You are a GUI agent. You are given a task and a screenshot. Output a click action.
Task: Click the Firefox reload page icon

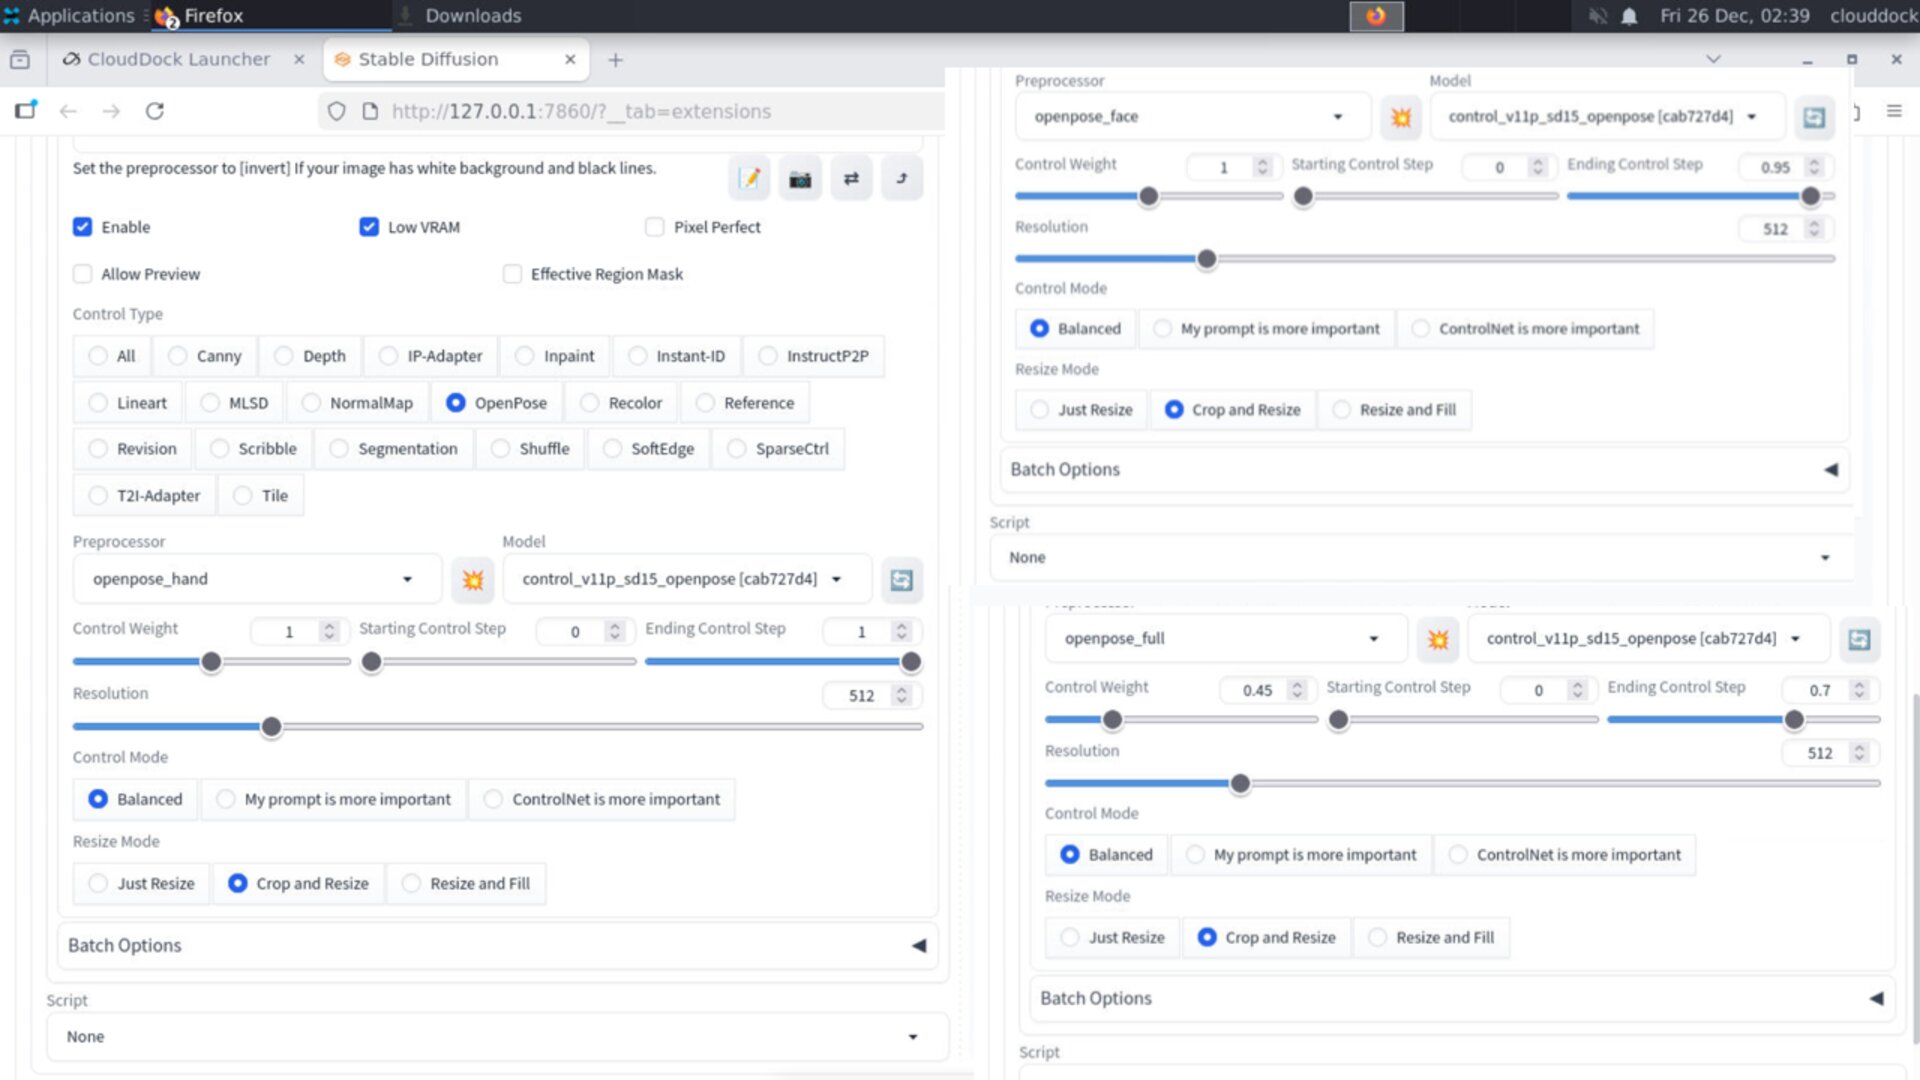click(155, 111)
